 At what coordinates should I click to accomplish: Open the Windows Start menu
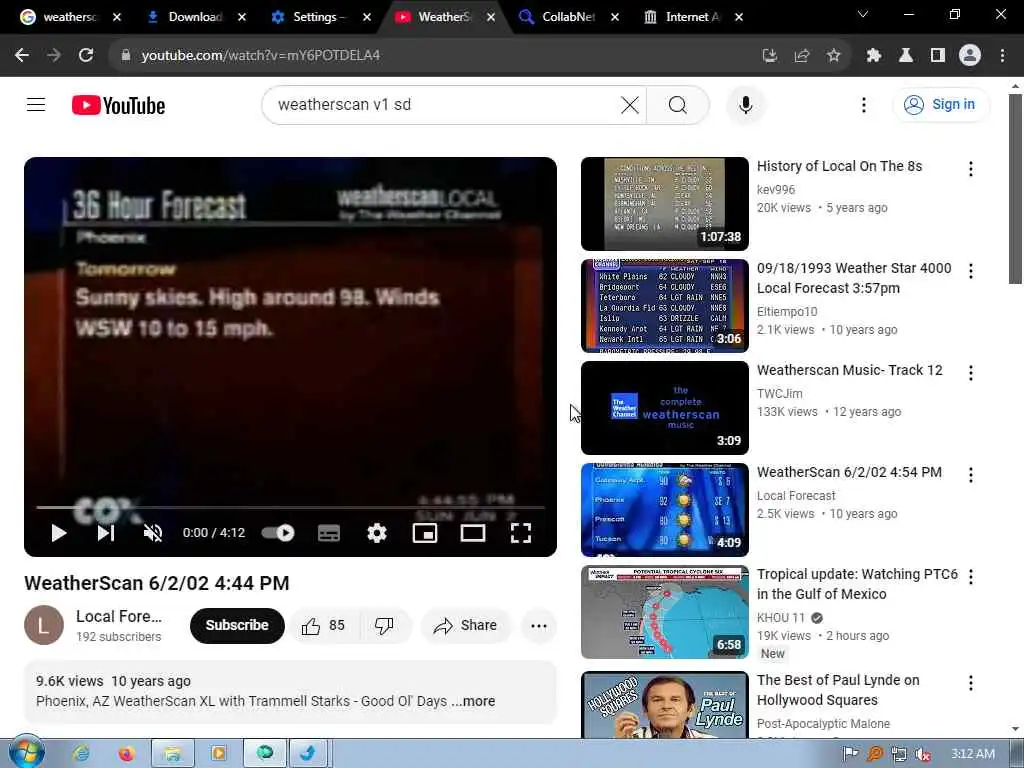coord(27,753)
